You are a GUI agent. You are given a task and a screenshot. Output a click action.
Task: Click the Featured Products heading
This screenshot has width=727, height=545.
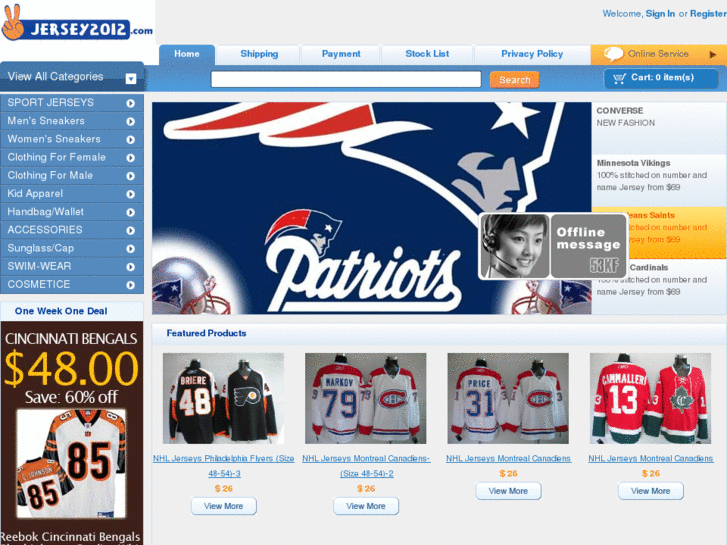[206, 333]
